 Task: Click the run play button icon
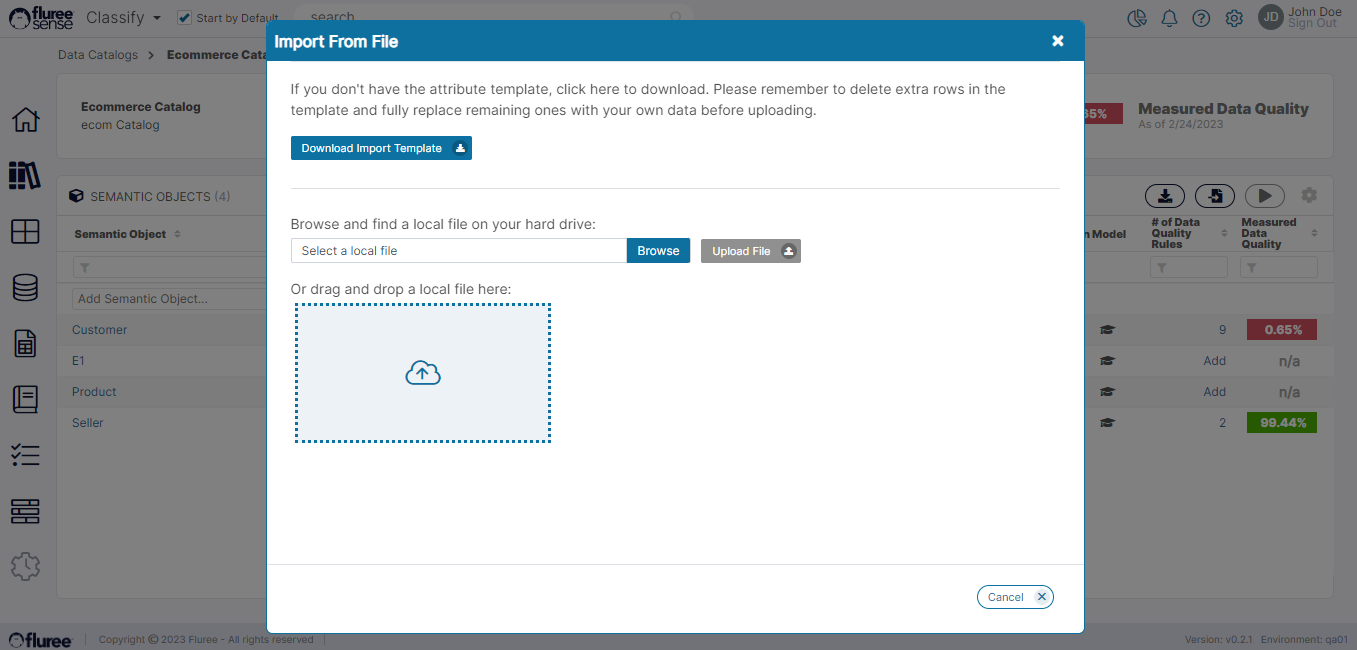coord(1264,196)
